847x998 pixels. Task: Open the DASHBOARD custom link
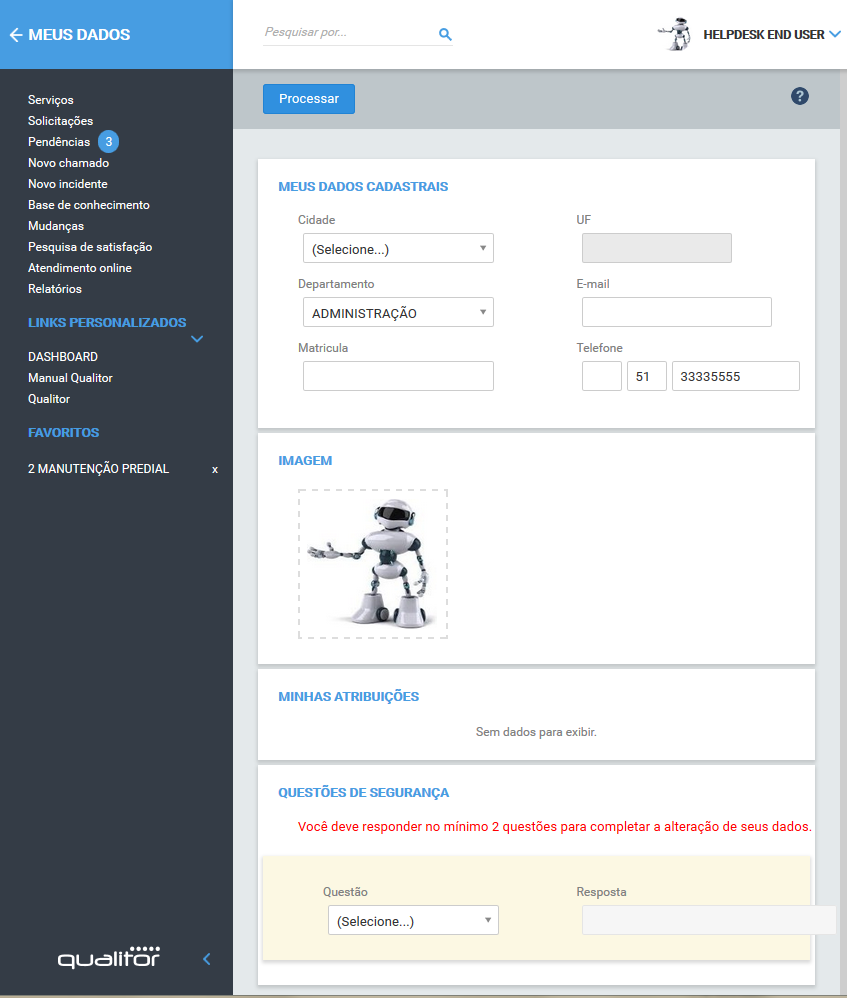tap(62, 357)
